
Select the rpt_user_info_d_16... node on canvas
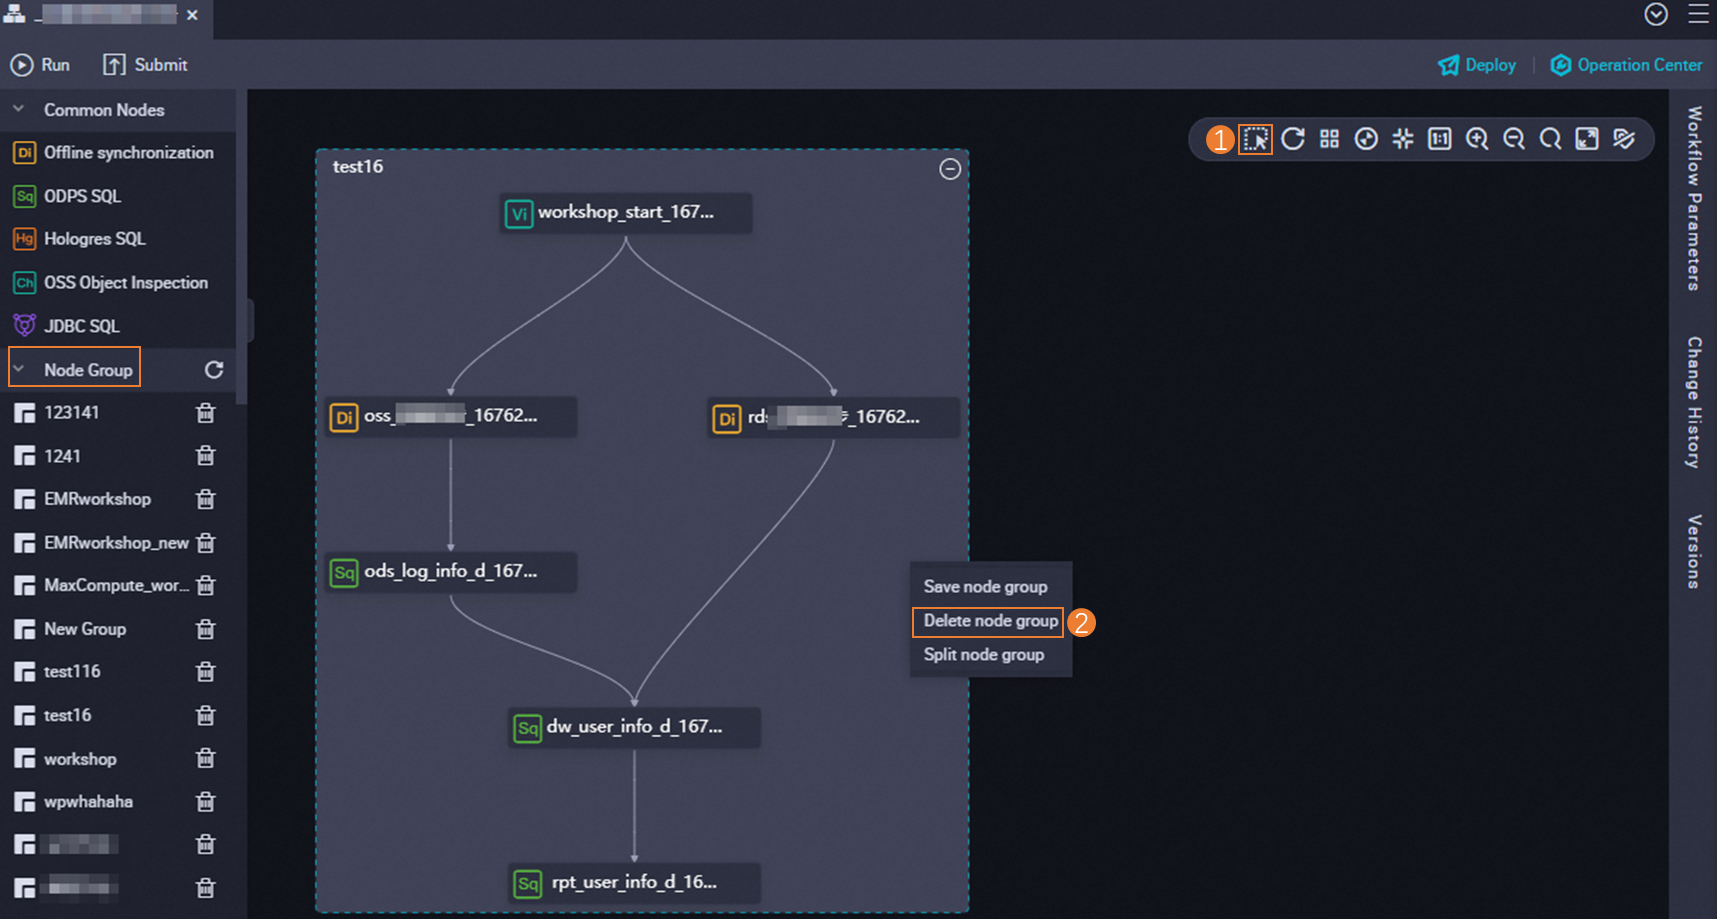pos(634,883)
